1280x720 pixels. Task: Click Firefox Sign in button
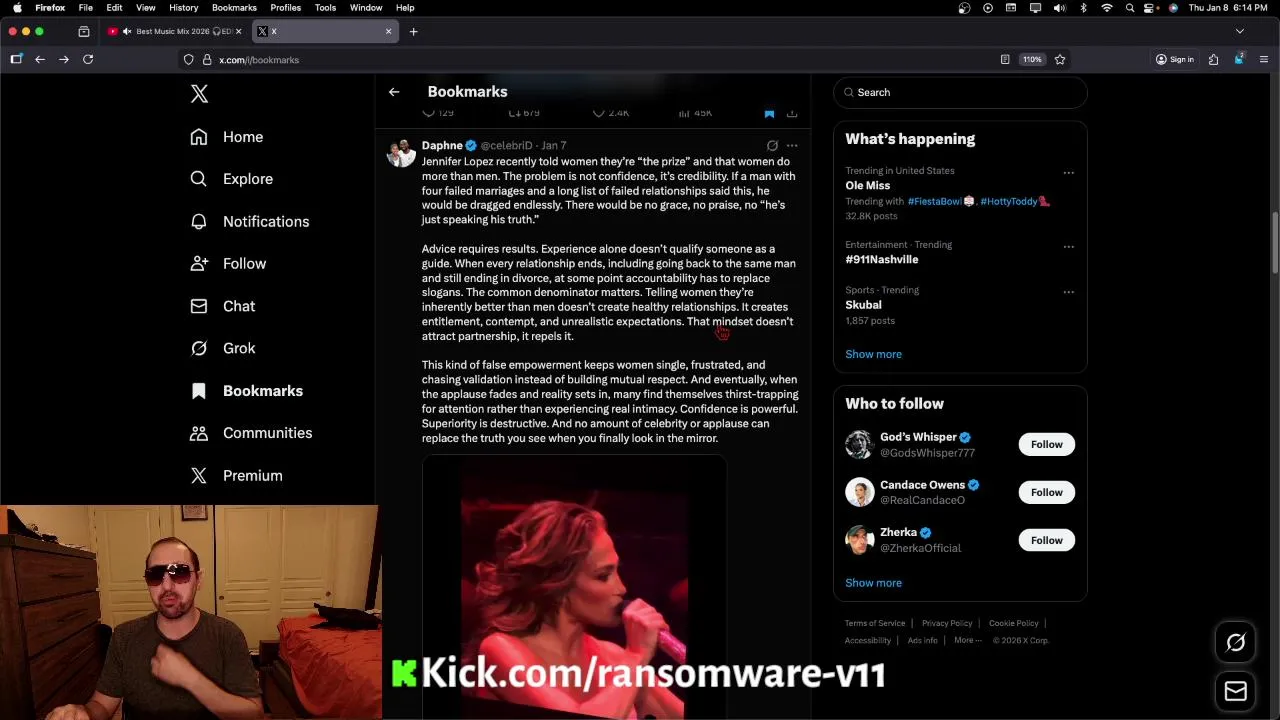coord(1175,60)
